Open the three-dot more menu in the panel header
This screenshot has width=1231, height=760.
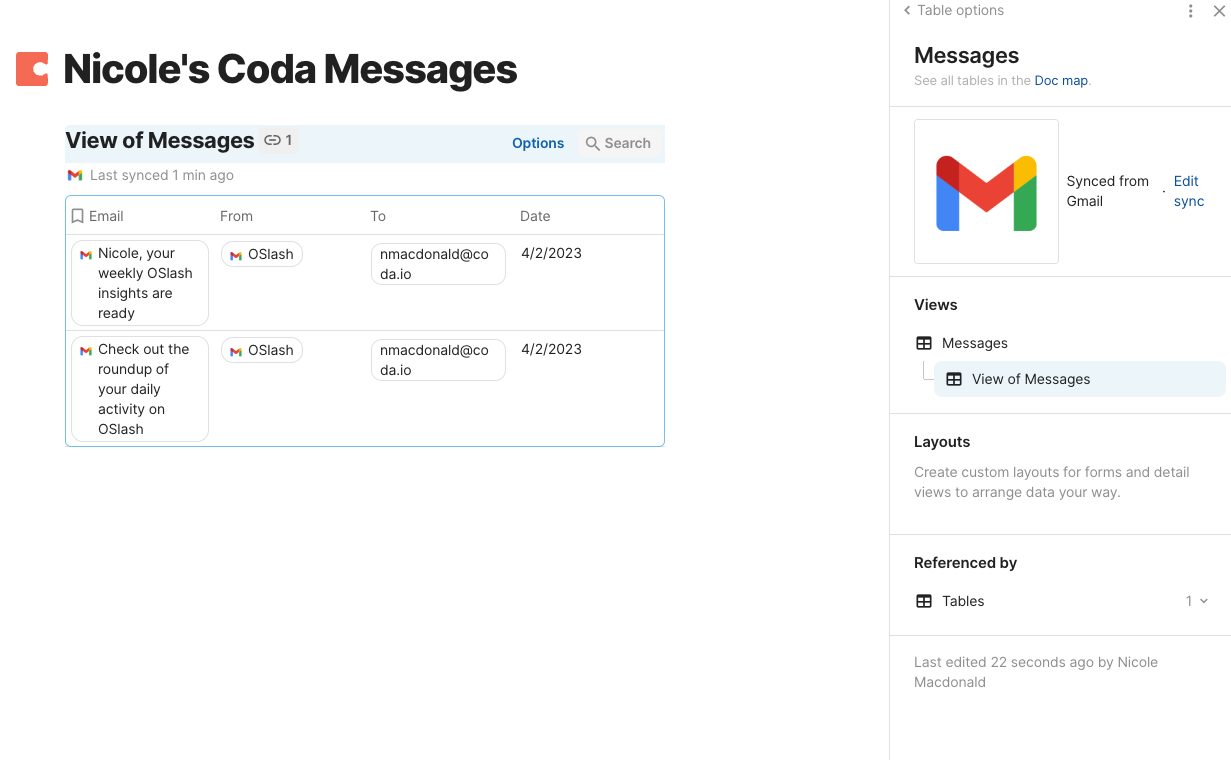click(x=1190, y=11)
